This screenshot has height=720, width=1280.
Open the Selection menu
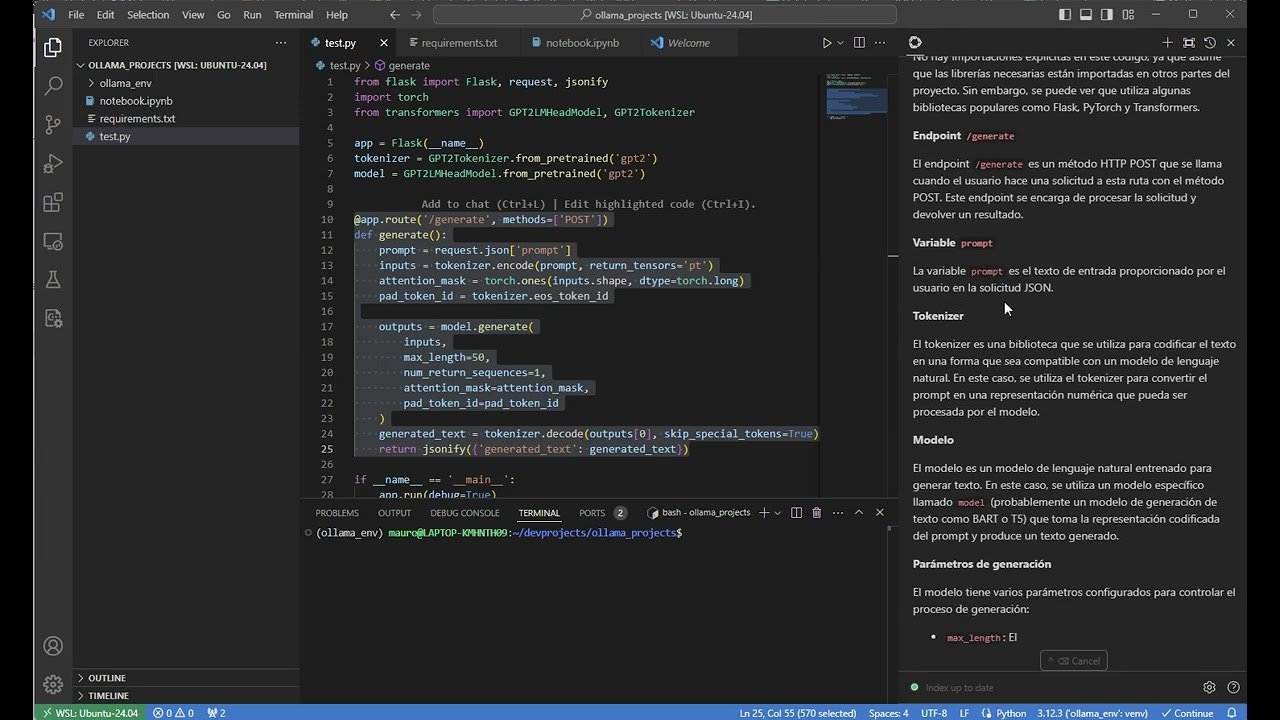tap(148, 15)
